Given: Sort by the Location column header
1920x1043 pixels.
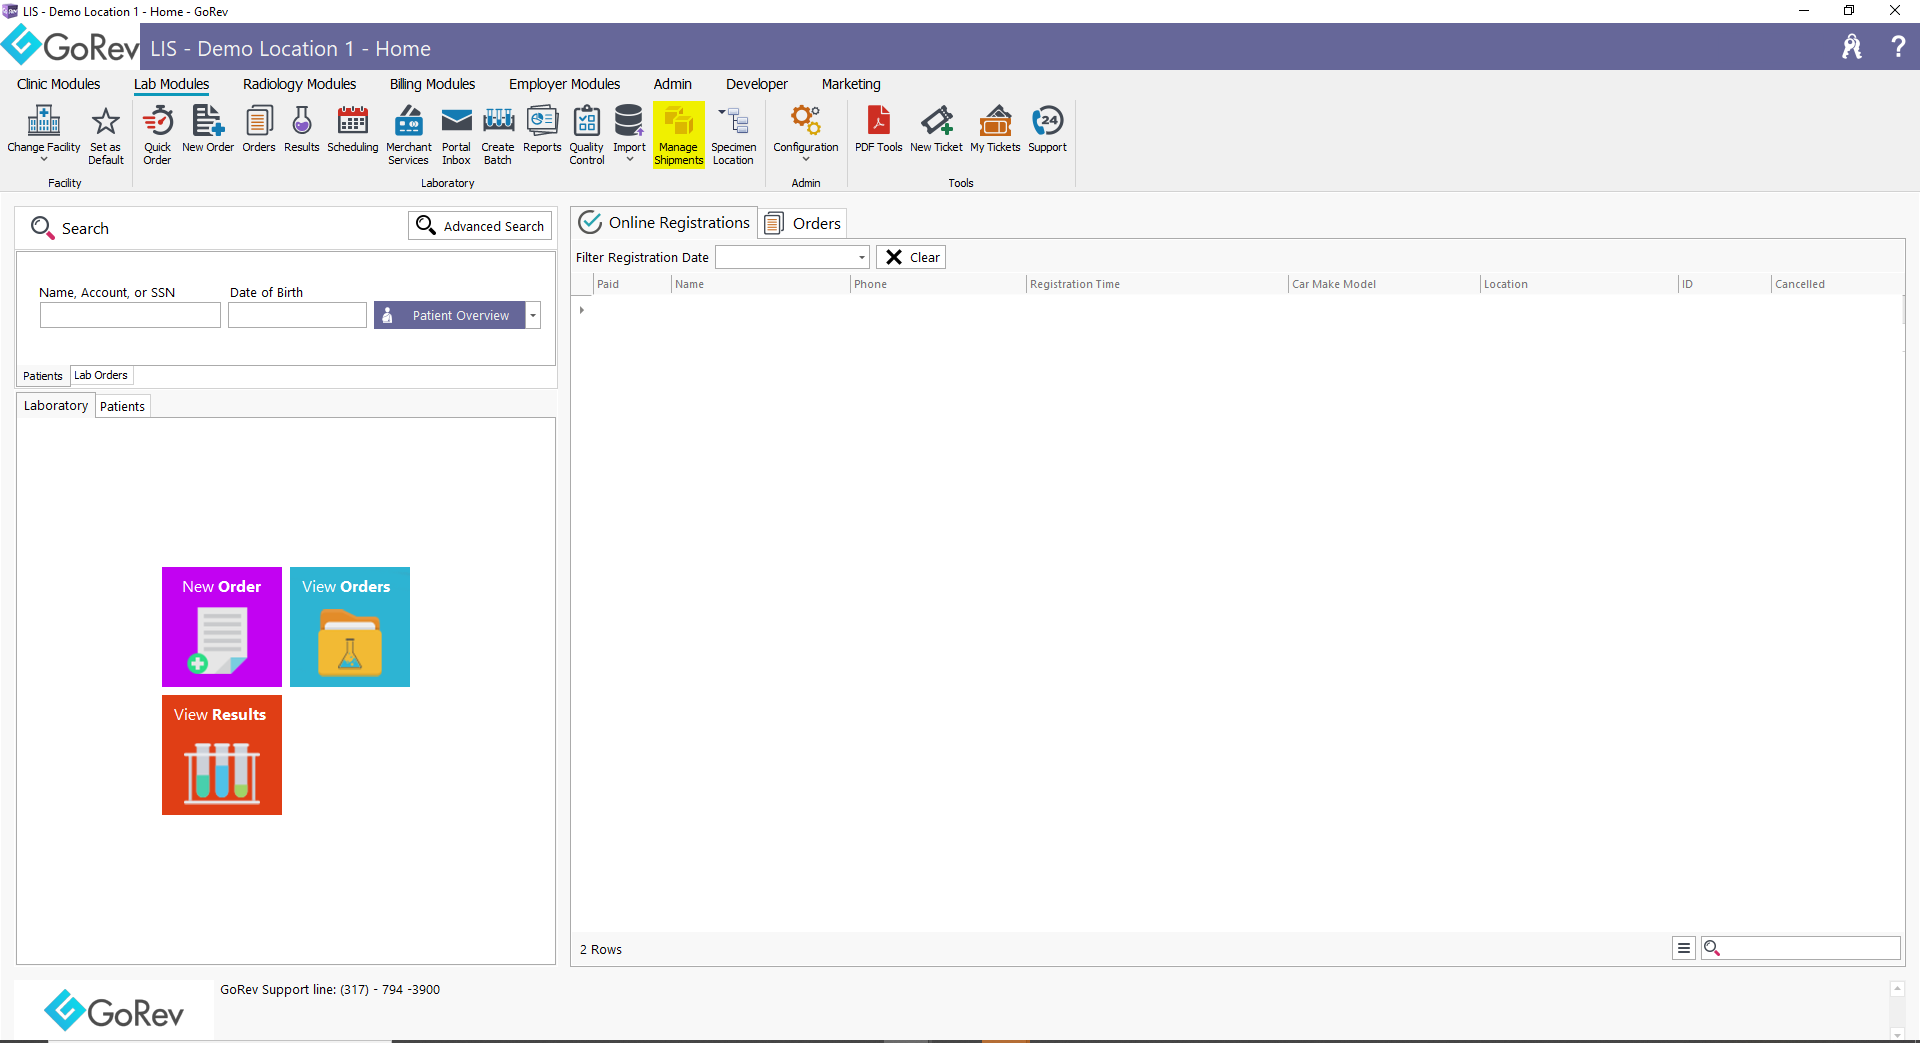Looking at the screenshot, I should pos(1579,284).
